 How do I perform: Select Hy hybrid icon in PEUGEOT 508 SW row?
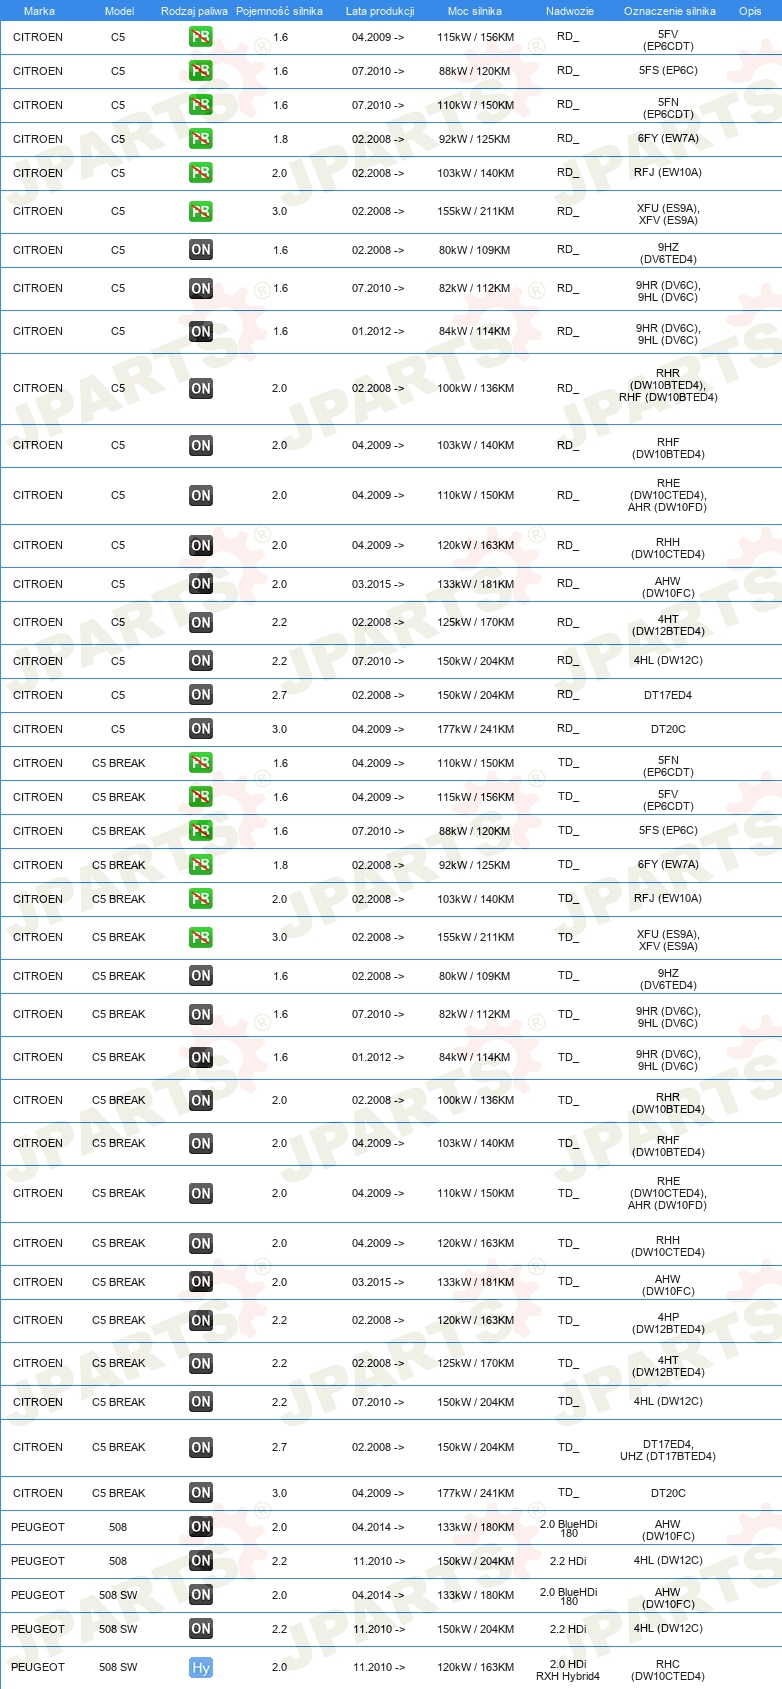(x=201, y=1668)
